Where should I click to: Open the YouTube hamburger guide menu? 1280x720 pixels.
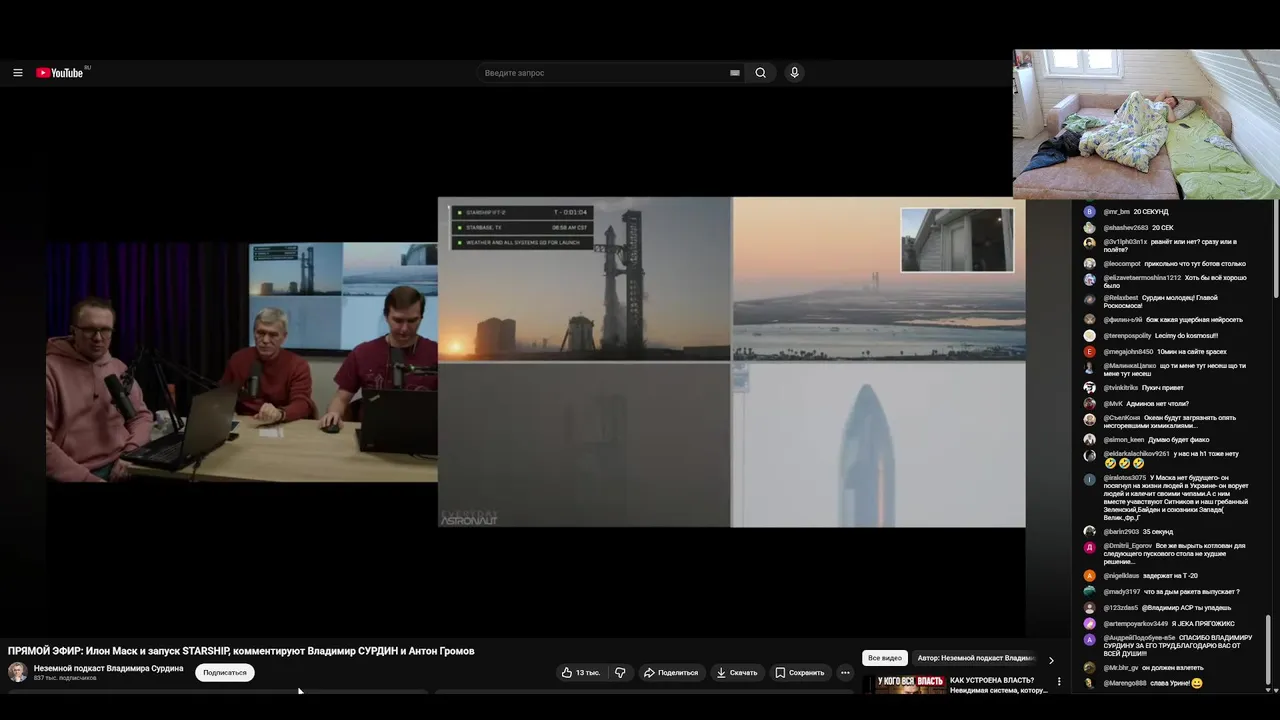[x=18, y=73]
